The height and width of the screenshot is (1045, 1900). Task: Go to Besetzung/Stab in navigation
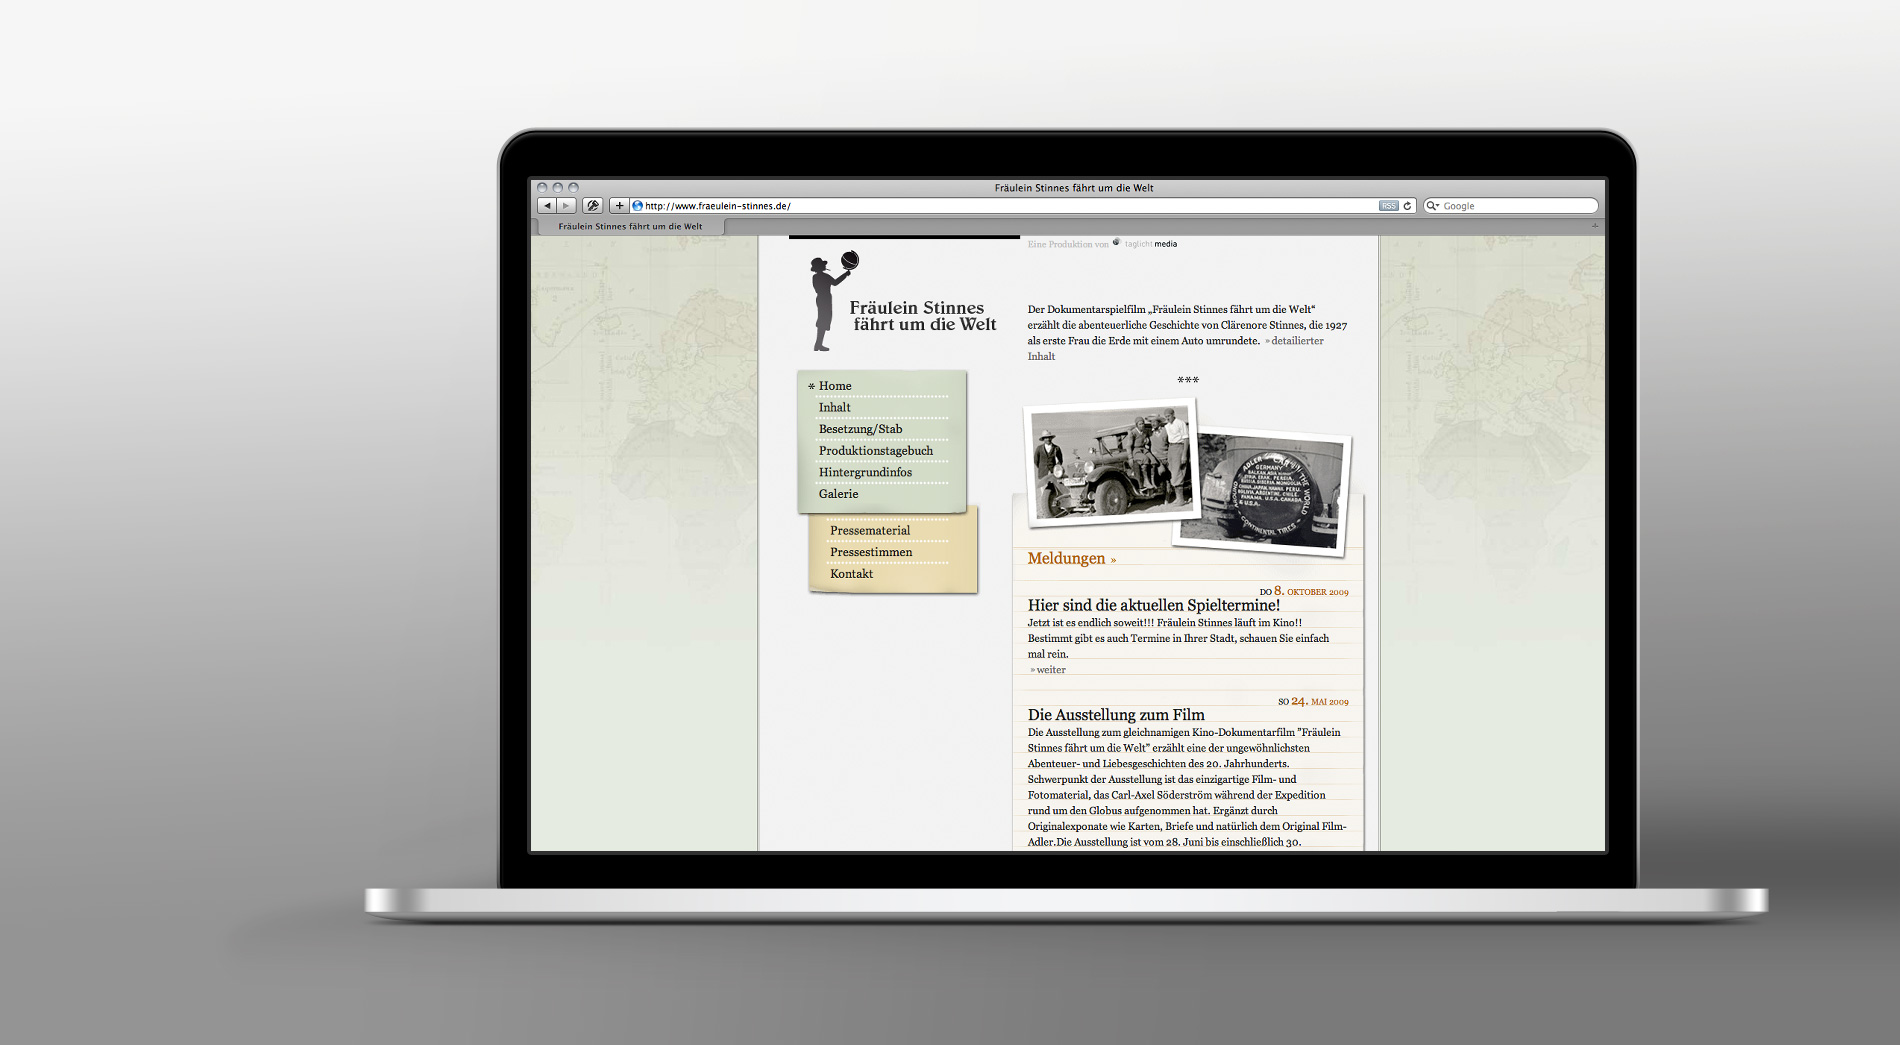tap(860, 429)
